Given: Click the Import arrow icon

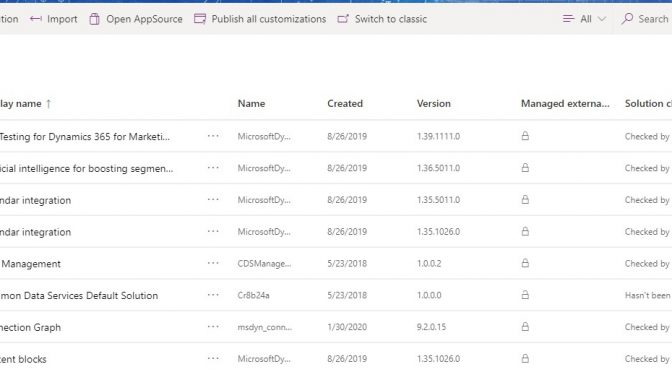Looking at the screenshot, I should [36, 19].
